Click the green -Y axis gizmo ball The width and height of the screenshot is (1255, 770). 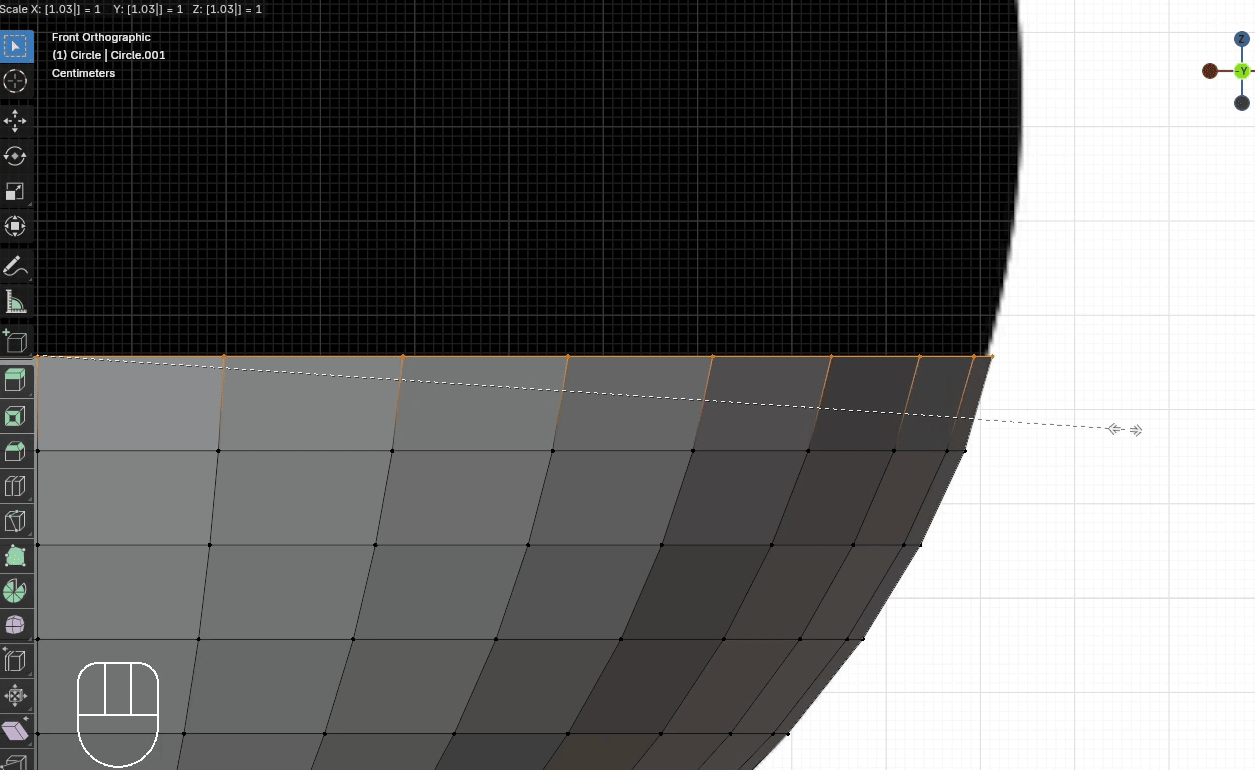(x=1241, y=71)
